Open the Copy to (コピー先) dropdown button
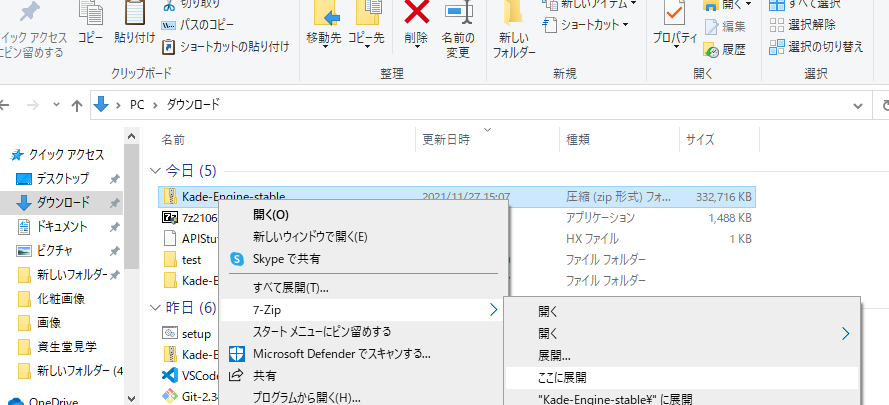889x405 pixels. pyautogui.click(x=366, y=26)
